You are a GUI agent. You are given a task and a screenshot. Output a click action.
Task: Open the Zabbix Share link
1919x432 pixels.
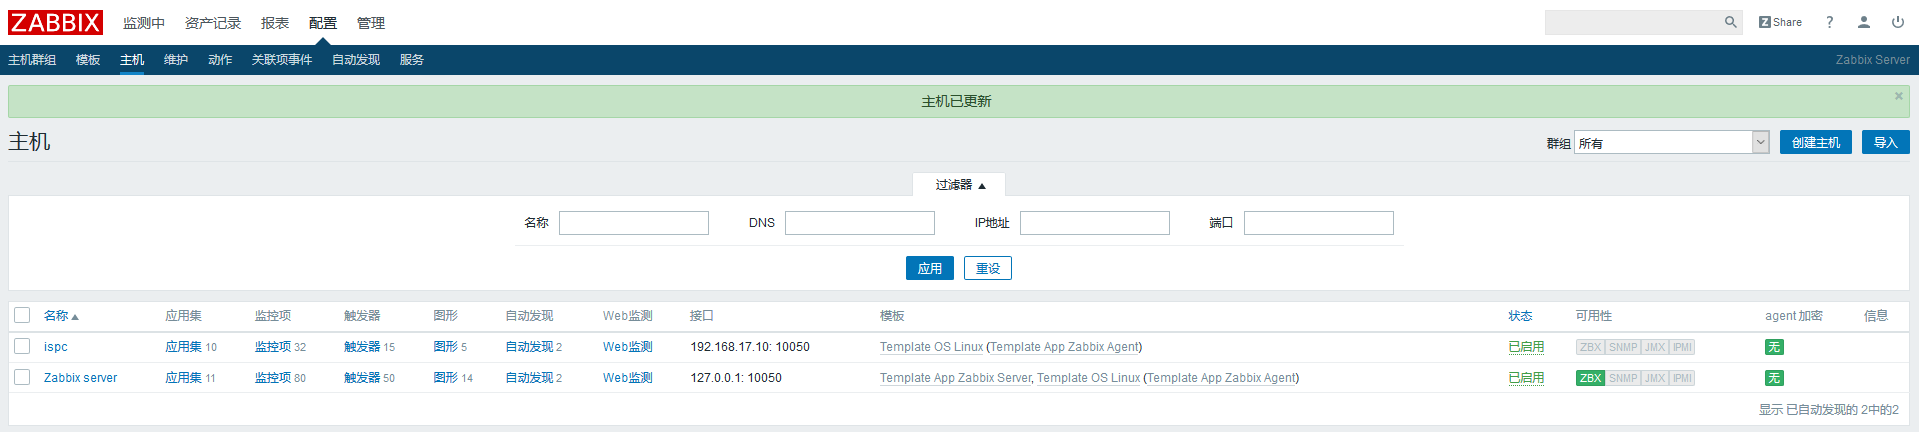[1780, 22]
